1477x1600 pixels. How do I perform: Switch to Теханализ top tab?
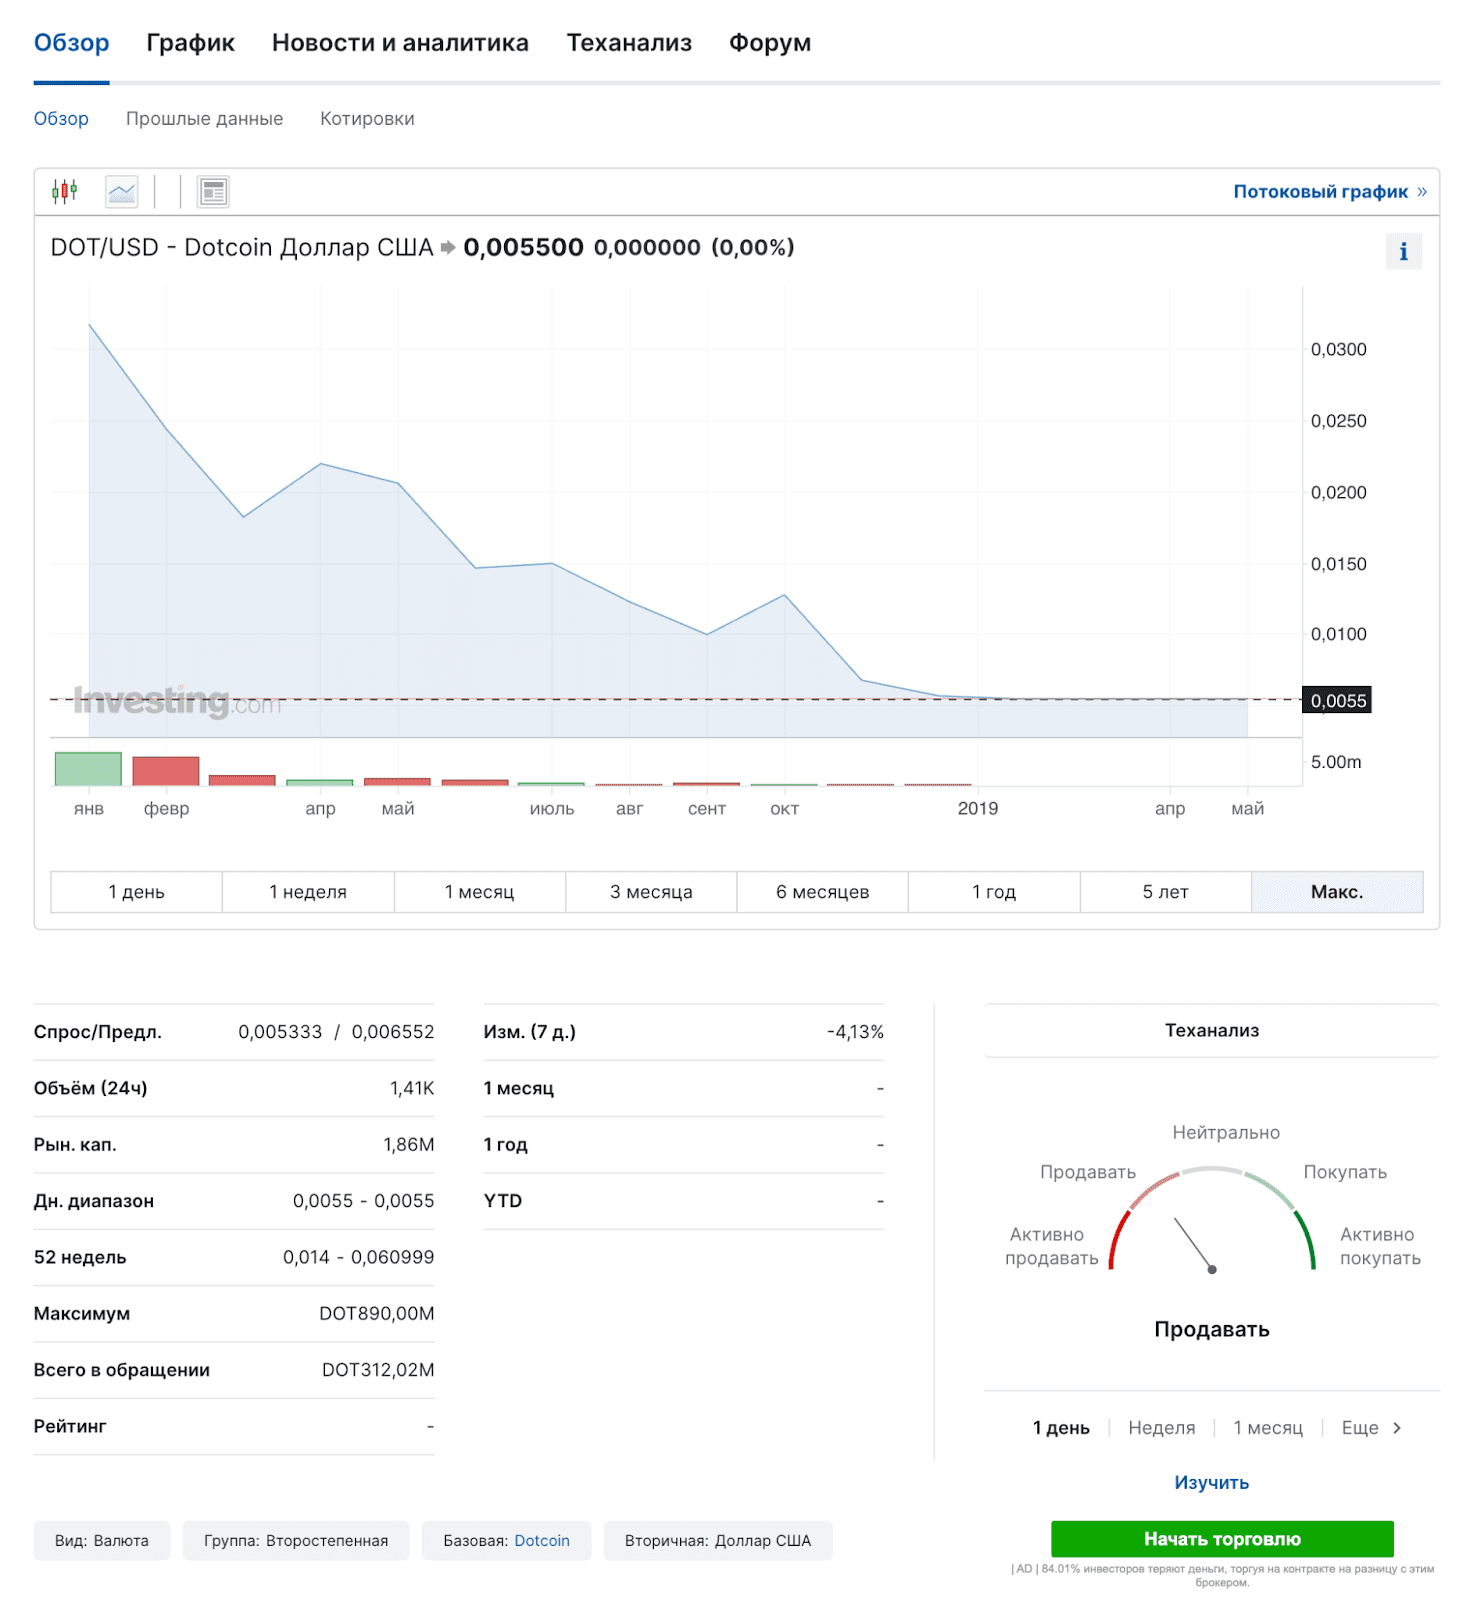point(629,43)
